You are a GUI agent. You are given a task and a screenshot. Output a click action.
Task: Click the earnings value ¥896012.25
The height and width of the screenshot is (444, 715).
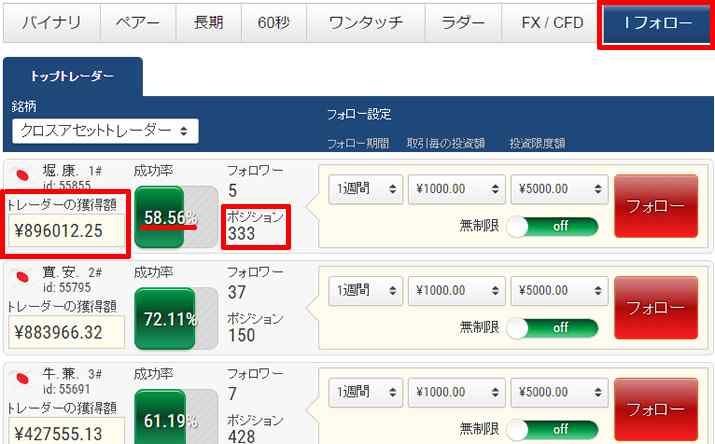pos(67,231)
